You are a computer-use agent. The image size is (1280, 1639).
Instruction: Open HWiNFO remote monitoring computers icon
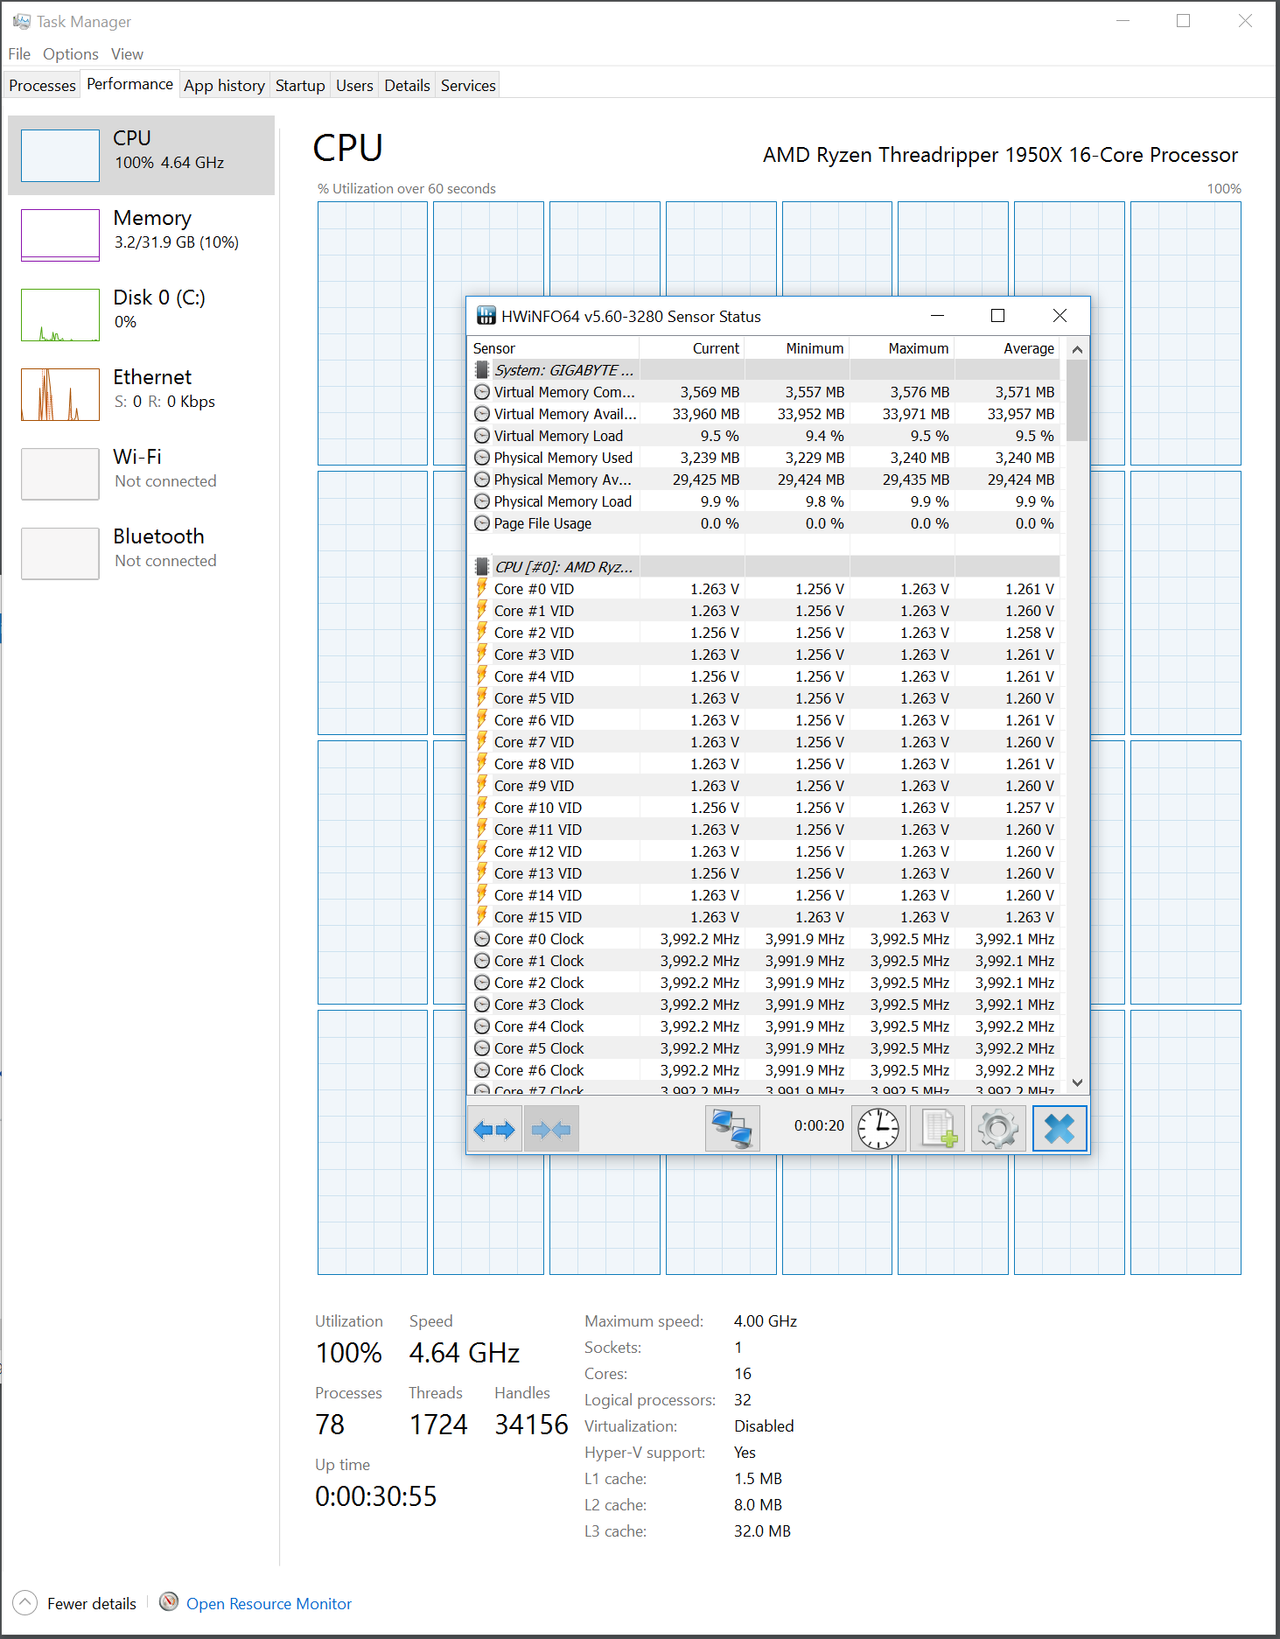coord(732,1129)
